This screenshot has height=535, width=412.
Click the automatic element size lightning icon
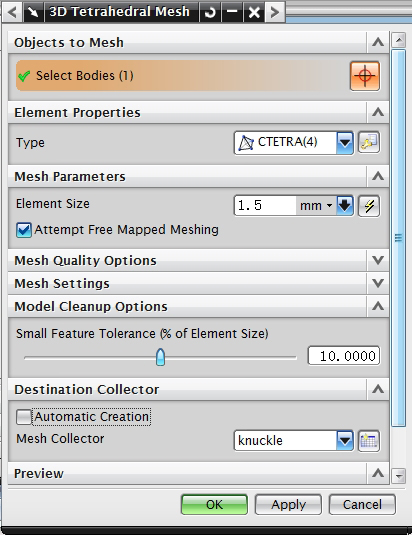point(369,206)
